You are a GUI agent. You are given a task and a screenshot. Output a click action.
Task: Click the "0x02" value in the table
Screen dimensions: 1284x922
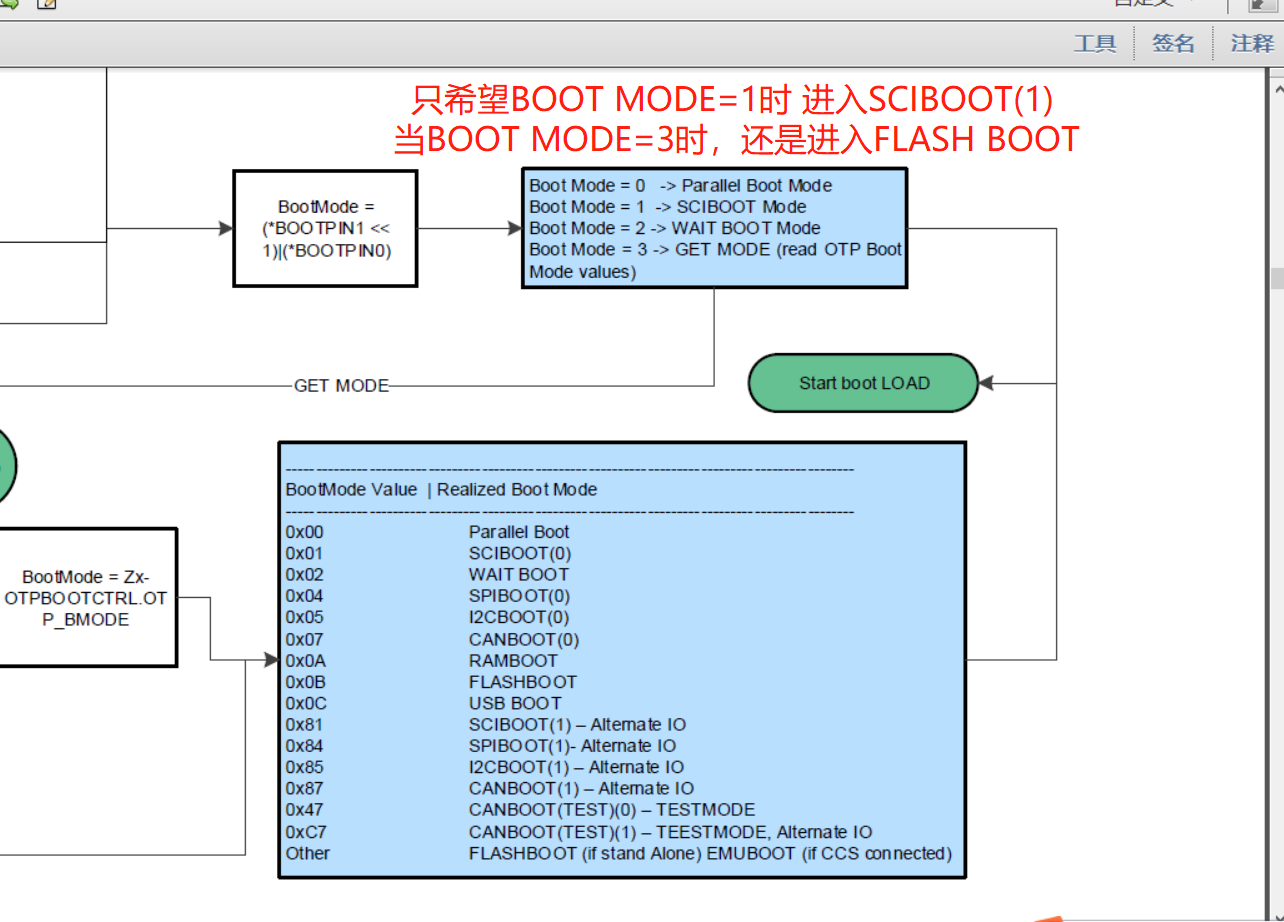305,574
